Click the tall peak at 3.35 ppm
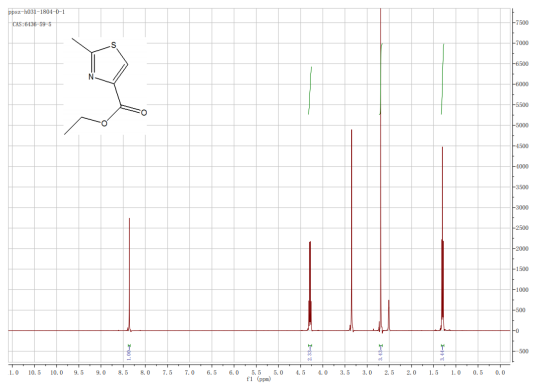This screenshot has height=392, width=554. (352, 230)
